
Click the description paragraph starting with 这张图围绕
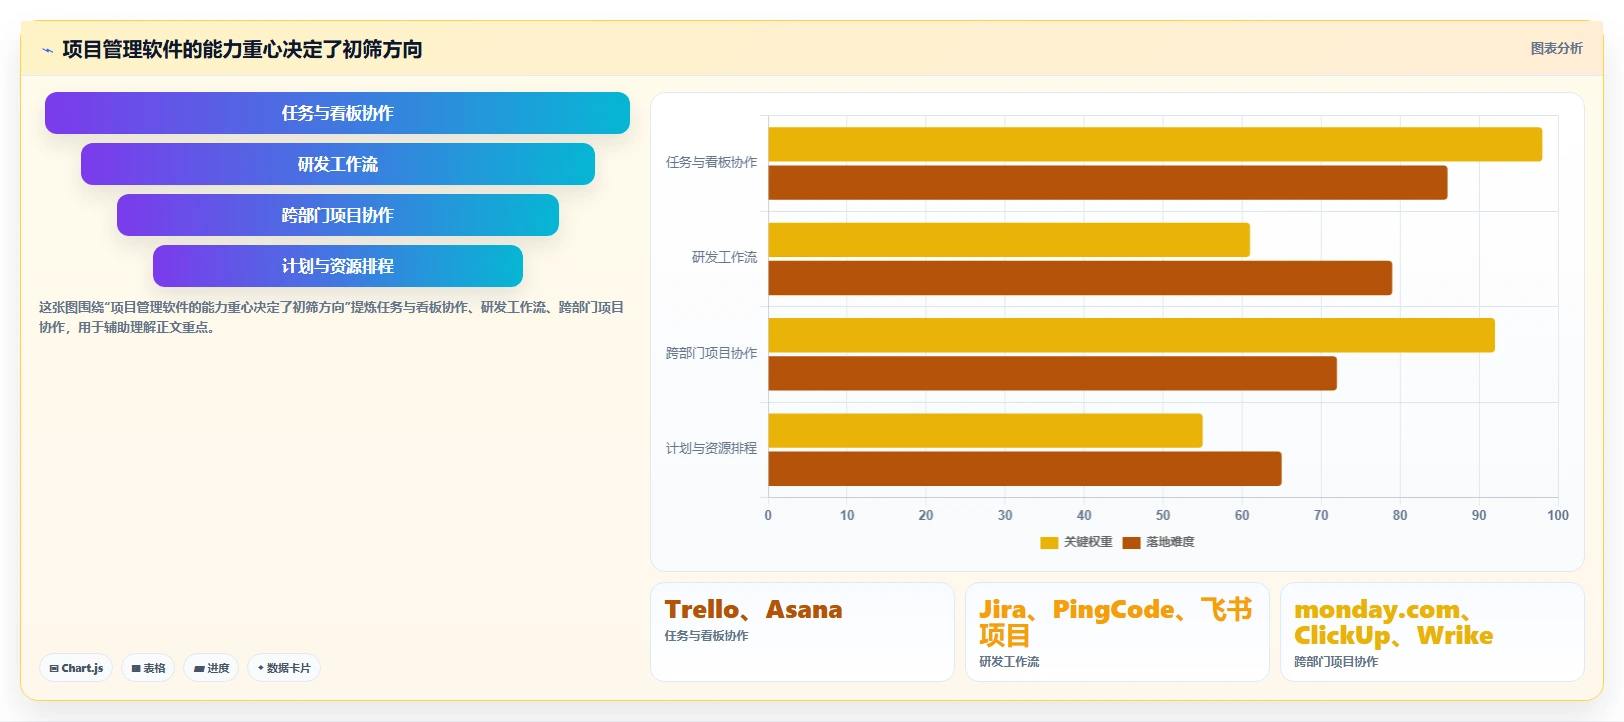coord(331,317)
